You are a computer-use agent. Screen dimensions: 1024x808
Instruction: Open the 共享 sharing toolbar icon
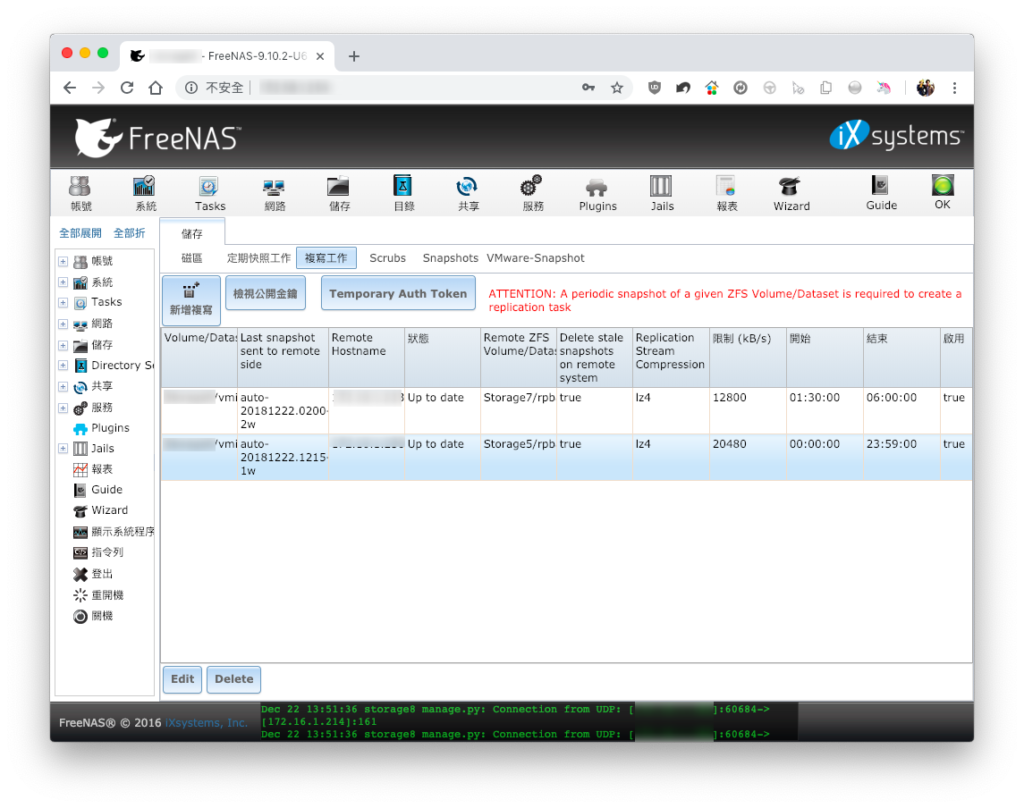click(x=468, y=193)
